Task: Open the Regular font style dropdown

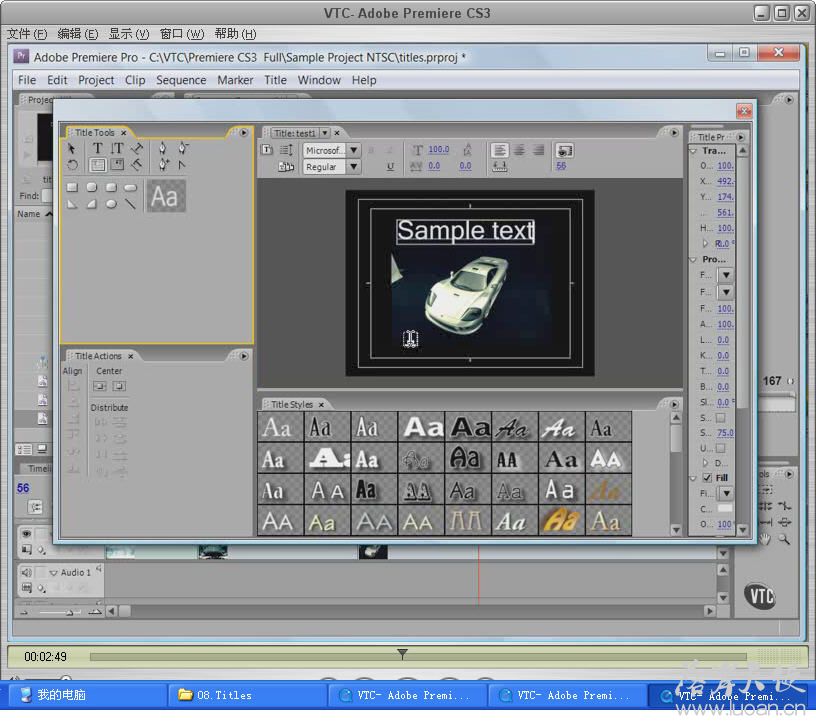Action: pos(354,167)
